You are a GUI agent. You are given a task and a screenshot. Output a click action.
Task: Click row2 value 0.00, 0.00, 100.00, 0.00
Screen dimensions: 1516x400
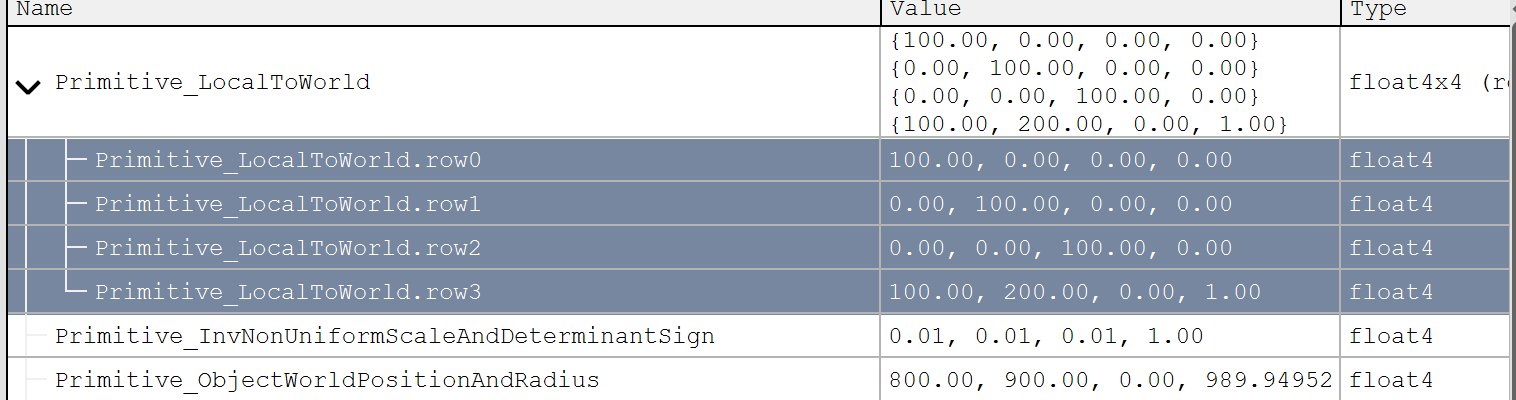coord(1060,248)
